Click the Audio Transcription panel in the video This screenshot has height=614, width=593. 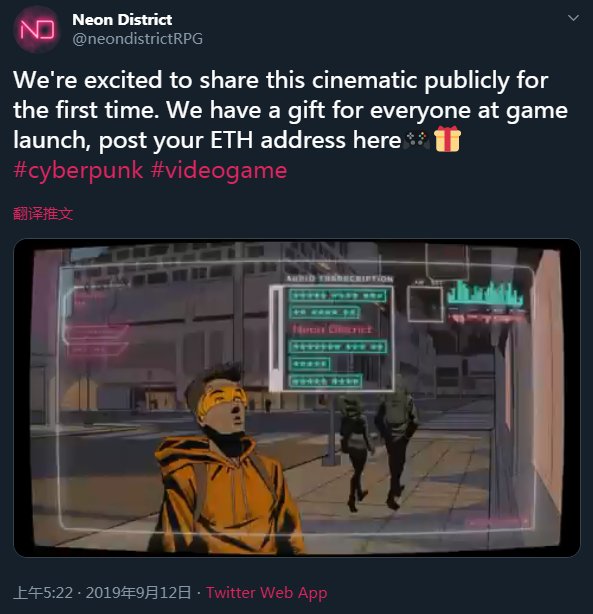pyautogui.click(x=332, y=335)
